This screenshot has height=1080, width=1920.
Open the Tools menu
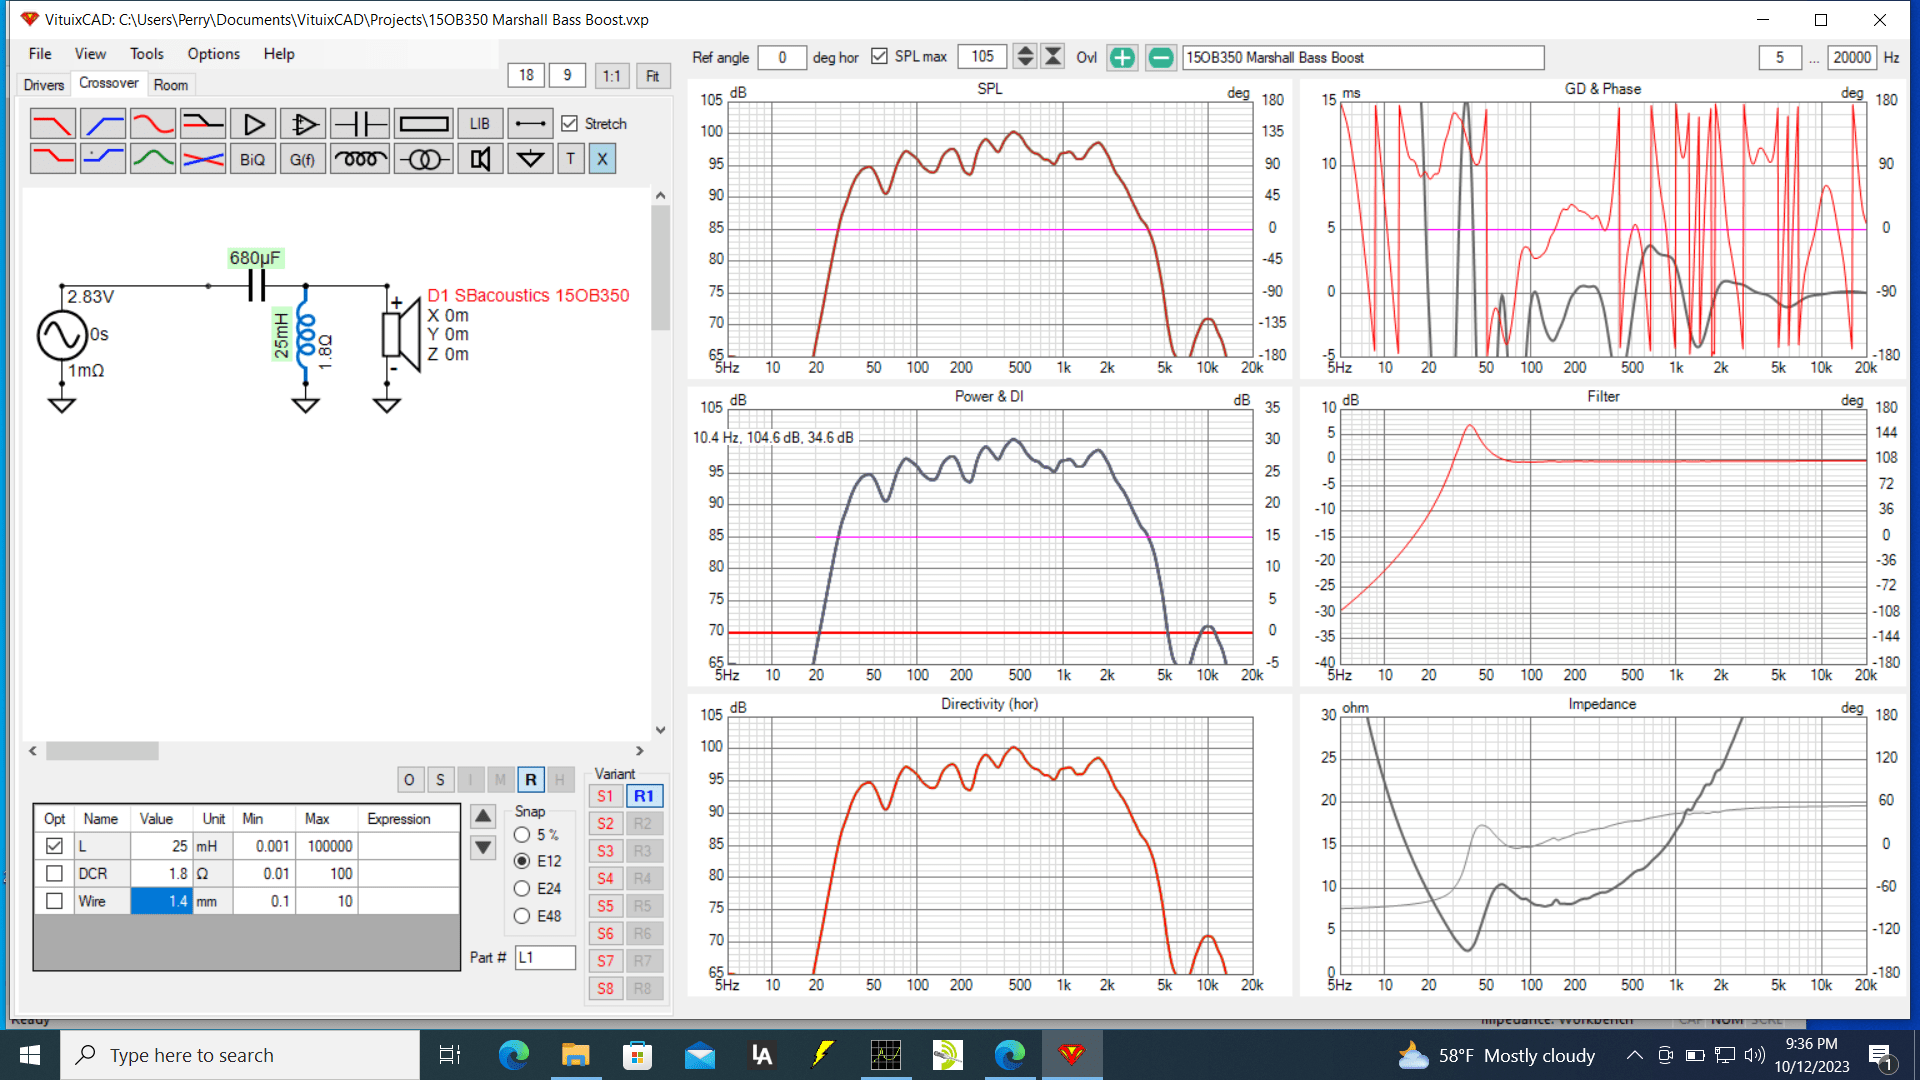(x=146, y=54)
